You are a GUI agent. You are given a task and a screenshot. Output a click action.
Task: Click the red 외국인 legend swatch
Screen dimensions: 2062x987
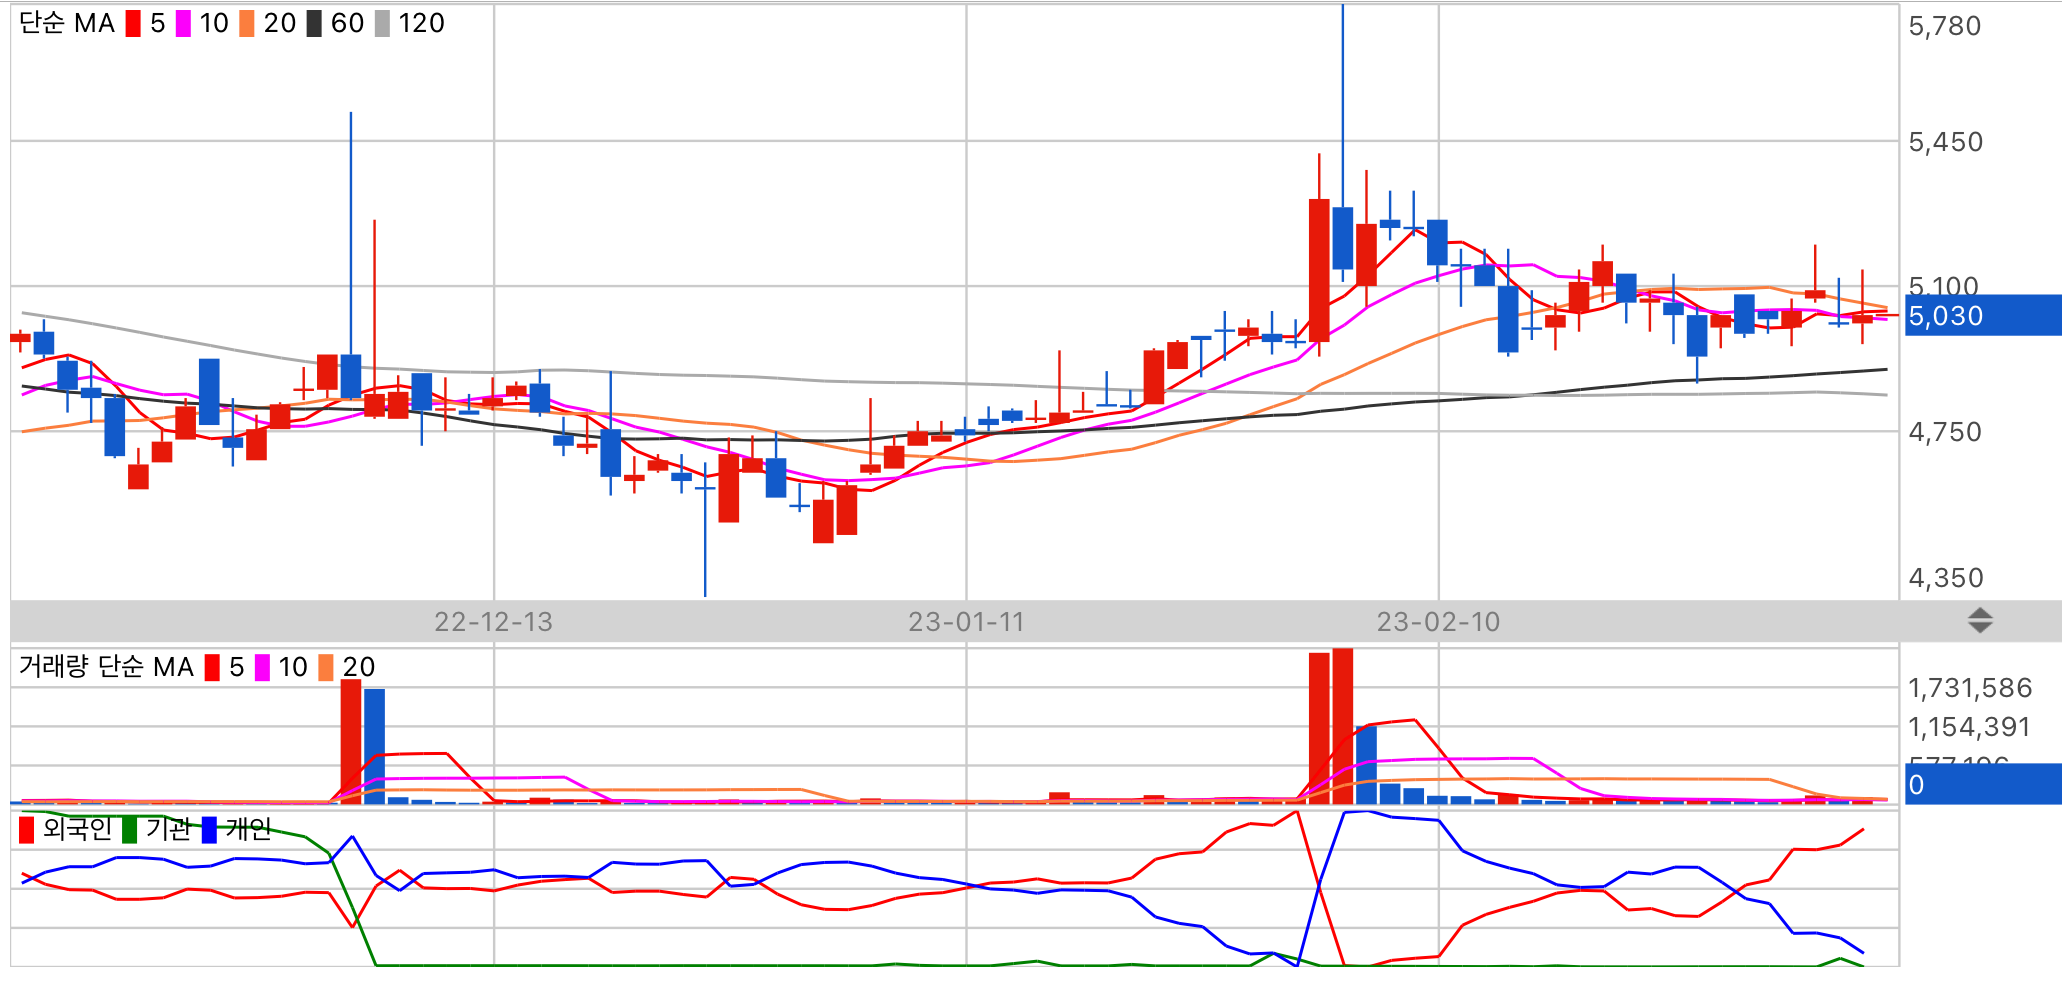(27, 829)
